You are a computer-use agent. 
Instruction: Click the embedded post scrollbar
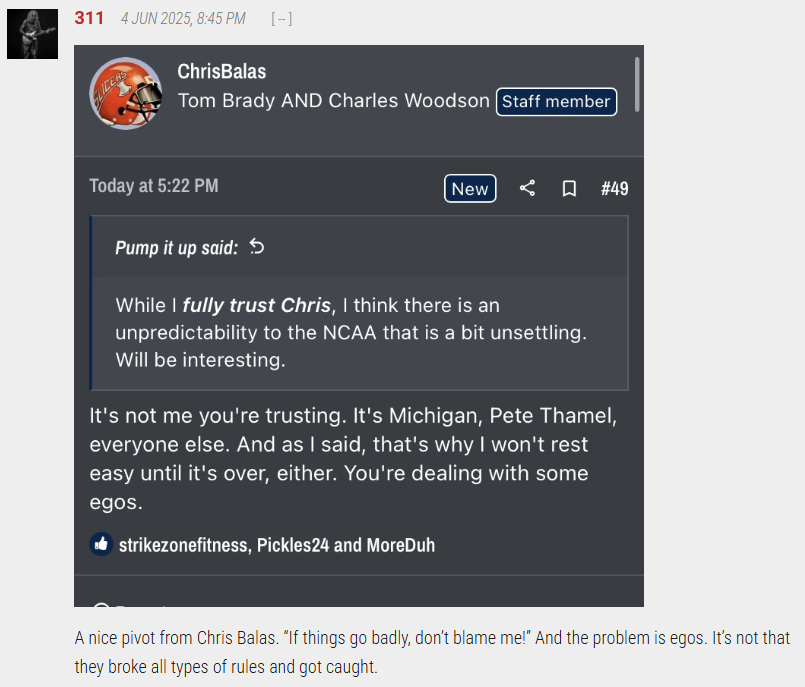click(637, 84)
